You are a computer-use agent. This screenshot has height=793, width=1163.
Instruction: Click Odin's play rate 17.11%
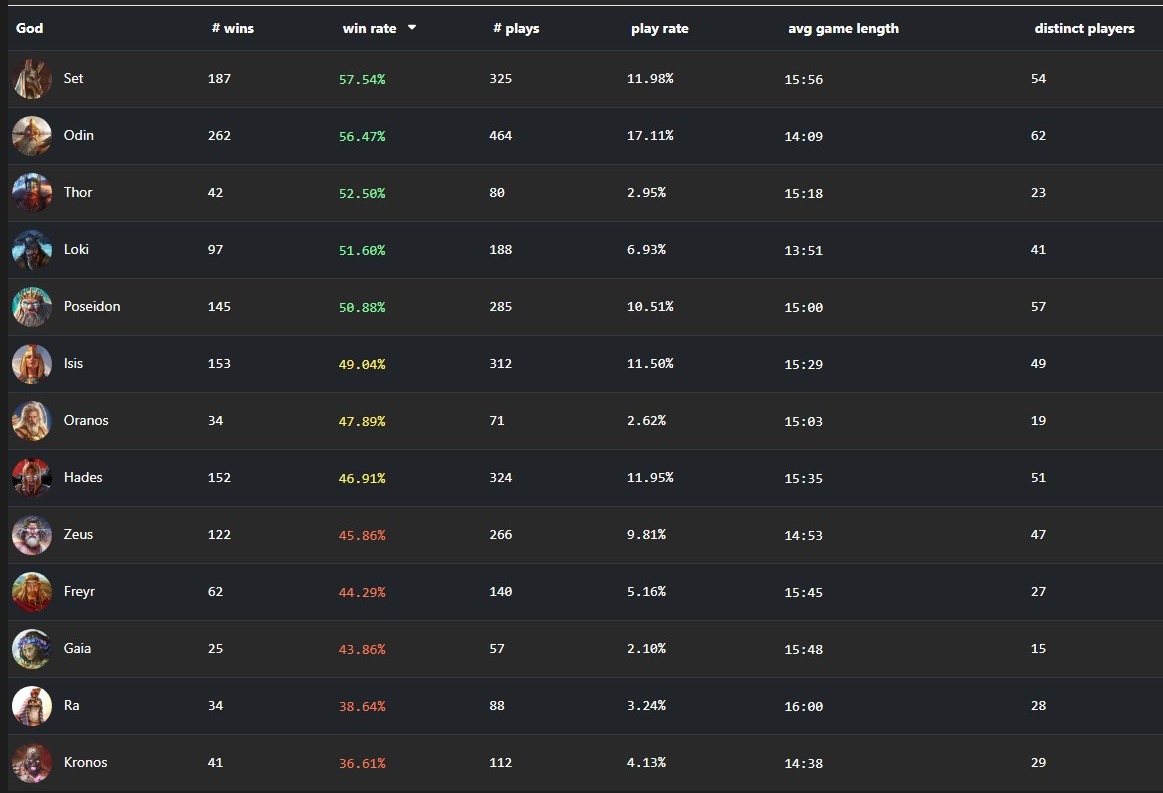pos(650,136)
